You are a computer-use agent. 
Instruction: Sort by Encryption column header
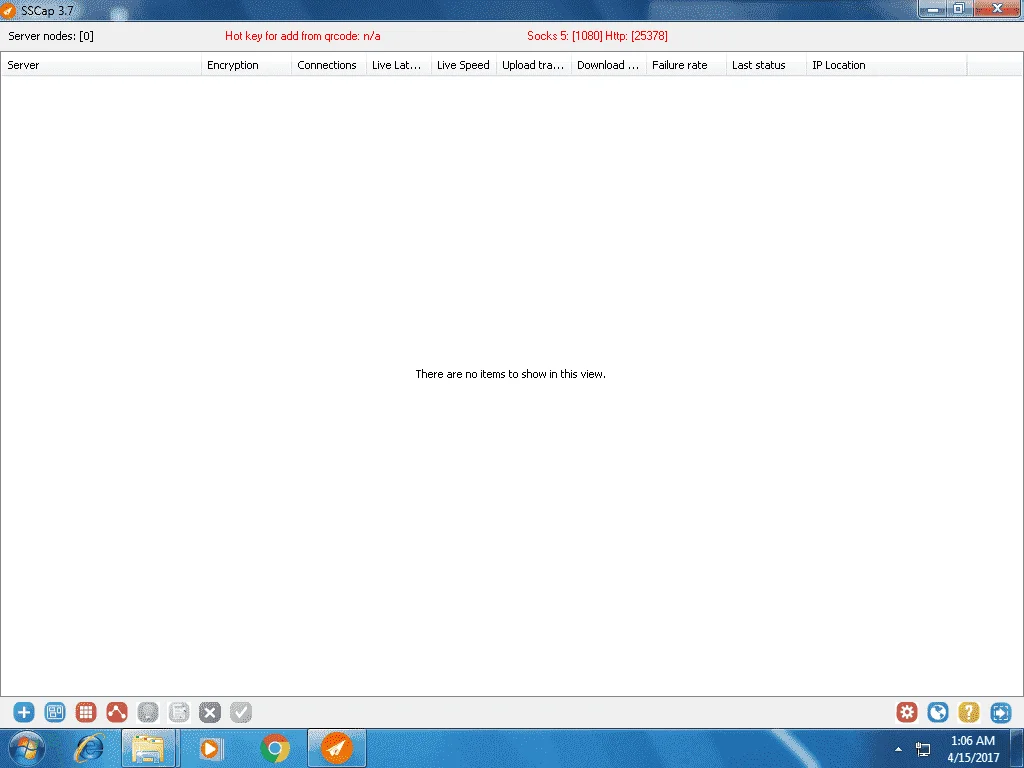tap(246, 65)
